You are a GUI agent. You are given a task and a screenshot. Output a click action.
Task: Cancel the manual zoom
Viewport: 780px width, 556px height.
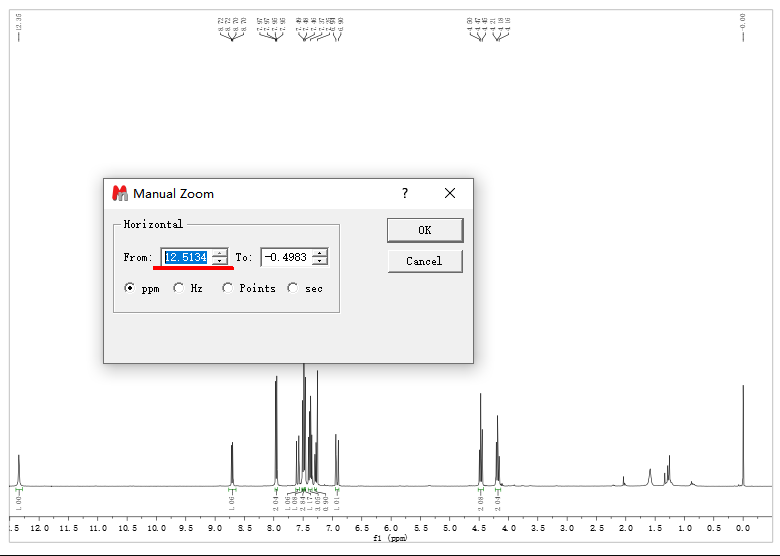424,261
